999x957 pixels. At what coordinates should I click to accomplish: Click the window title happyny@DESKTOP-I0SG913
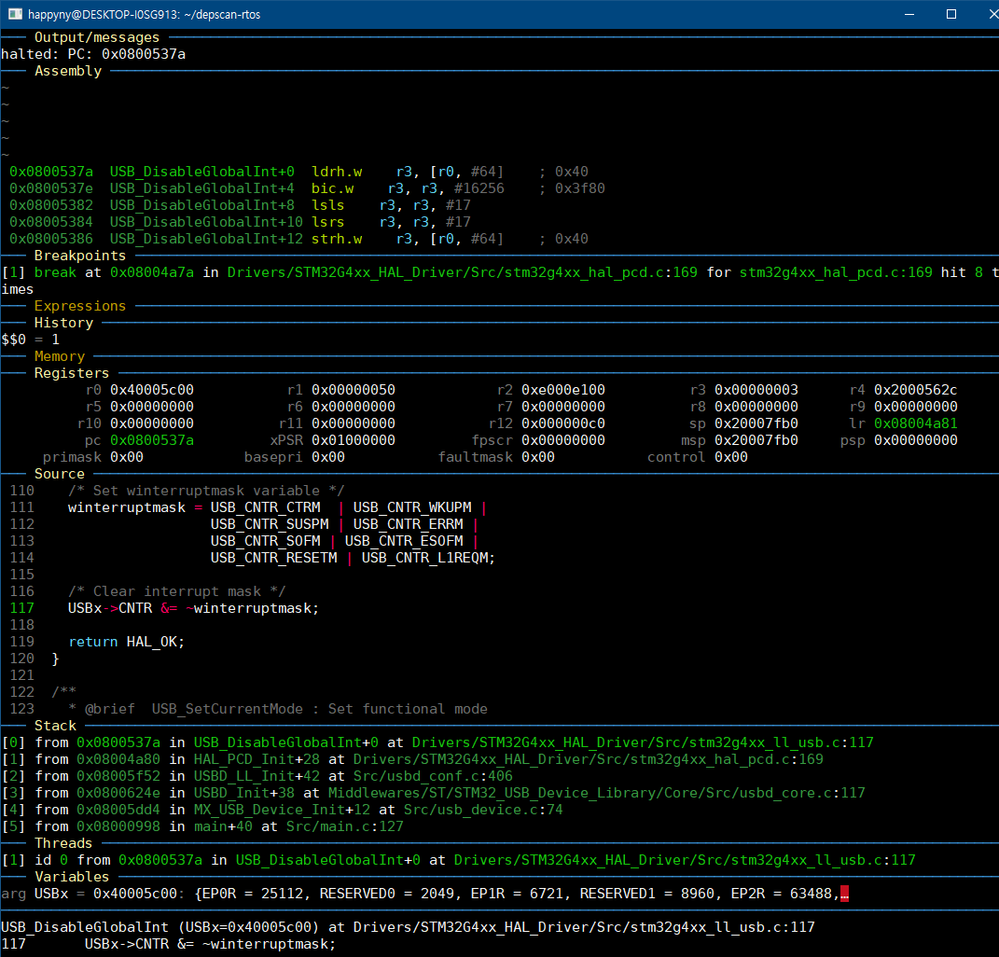pos(144,14)
